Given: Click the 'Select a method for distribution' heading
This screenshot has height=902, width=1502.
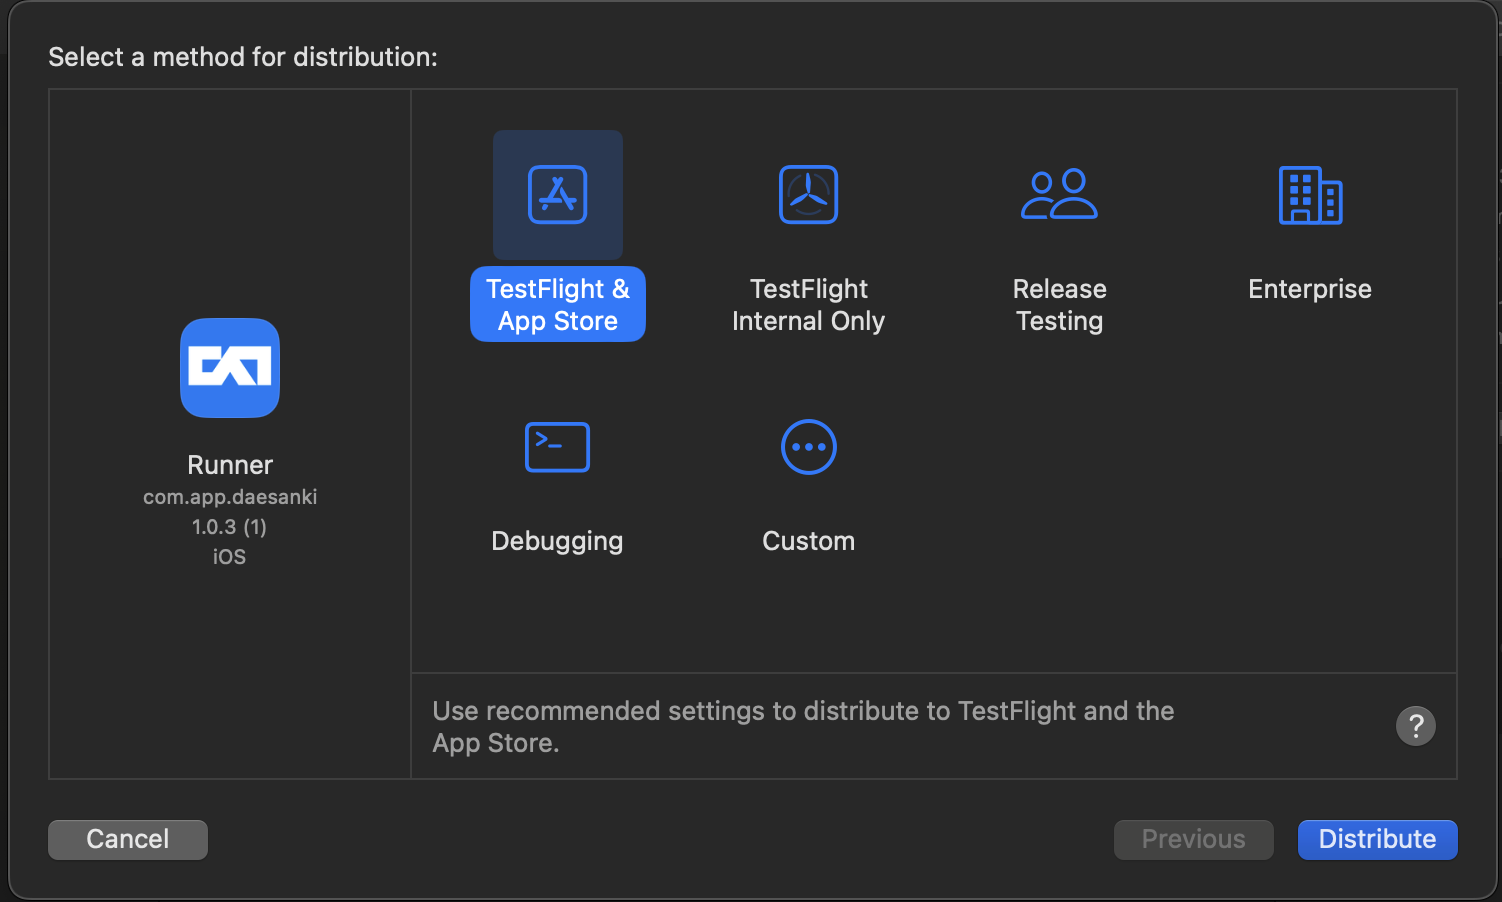Looking at the screenshot, I should 243,57.
